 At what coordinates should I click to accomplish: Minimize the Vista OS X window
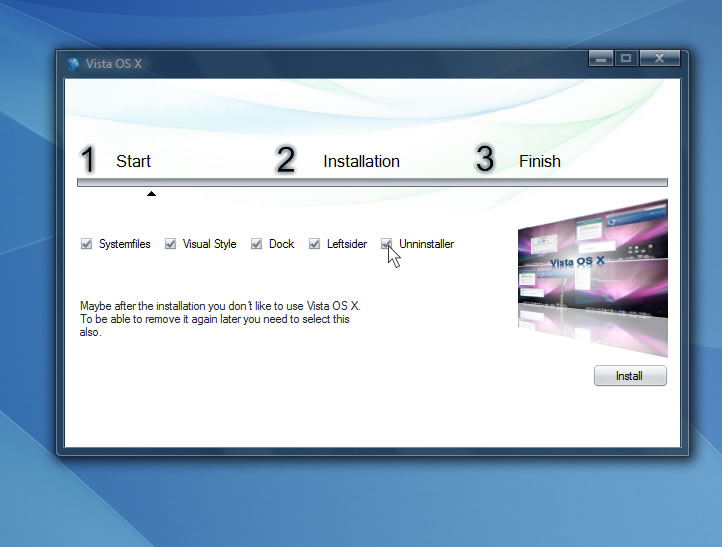point(600,58)
